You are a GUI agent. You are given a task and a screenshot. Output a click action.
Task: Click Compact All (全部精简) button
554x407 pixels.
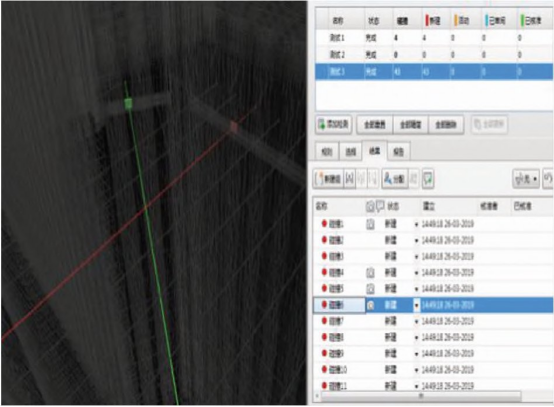point(411,124)
